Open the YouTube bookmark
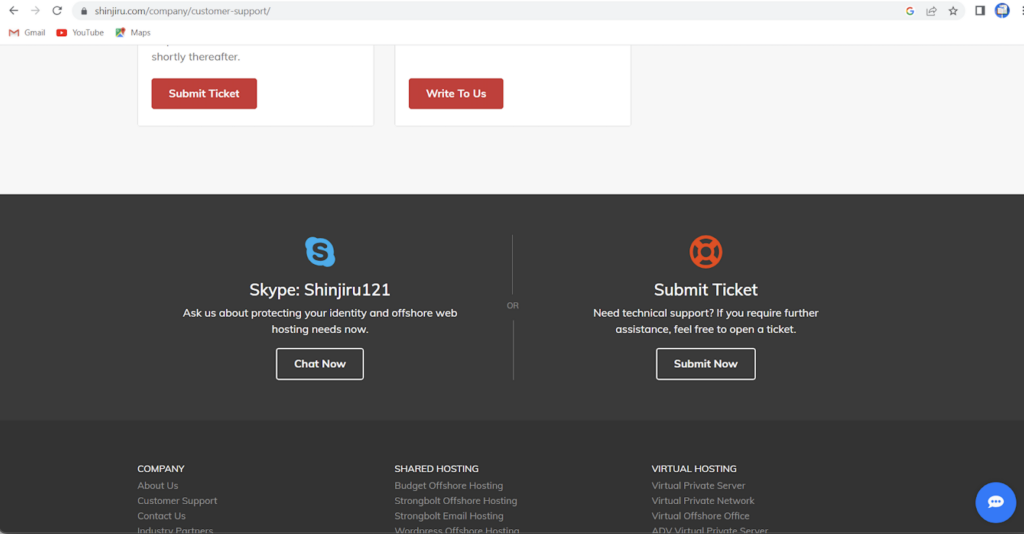The image size is (1024, 534). click(x=80, y=32)
